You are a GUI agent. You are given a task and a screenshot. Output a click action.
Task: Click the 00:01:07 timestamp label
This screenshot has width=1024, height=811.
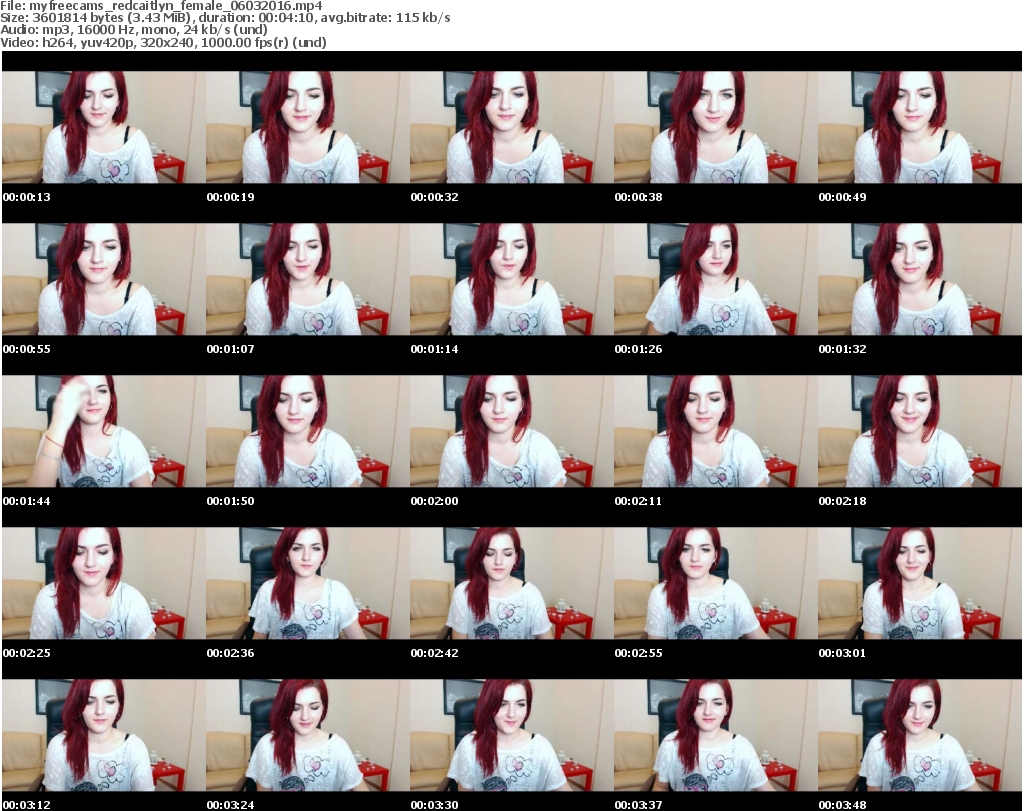[231, 349]
